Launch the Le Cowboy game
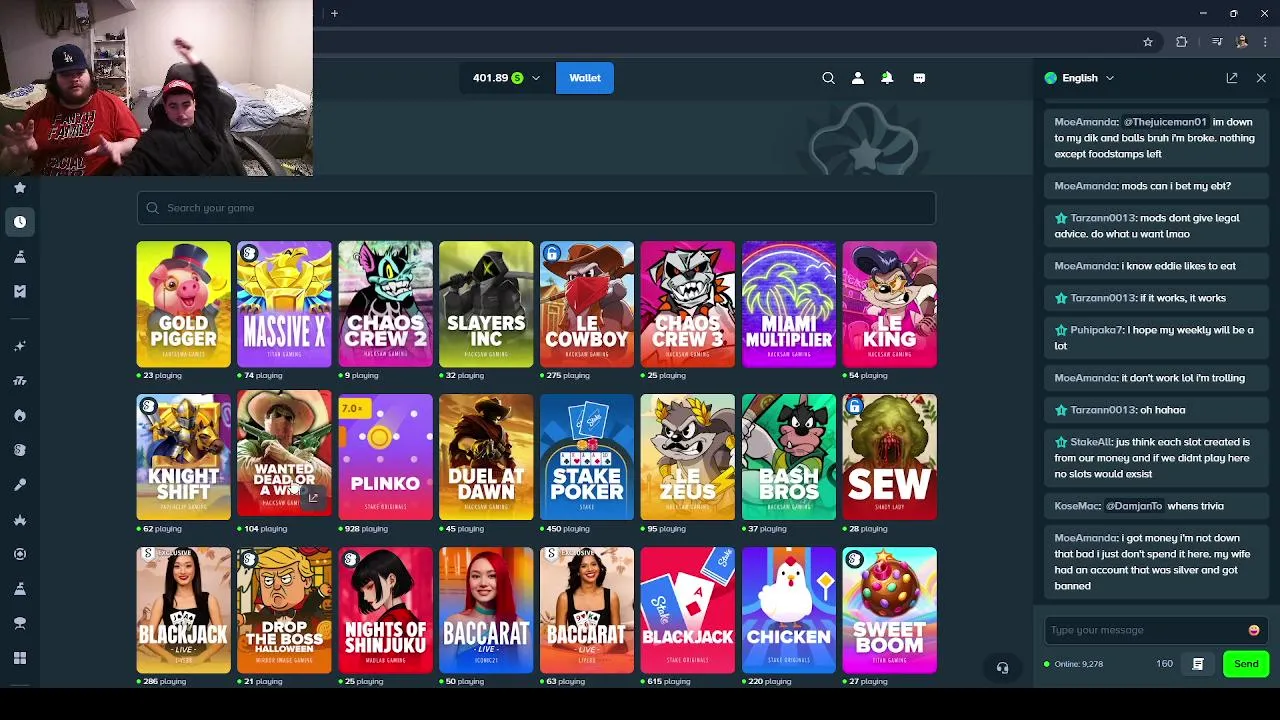The image size is (1280, 720). (x=587, y=304)
